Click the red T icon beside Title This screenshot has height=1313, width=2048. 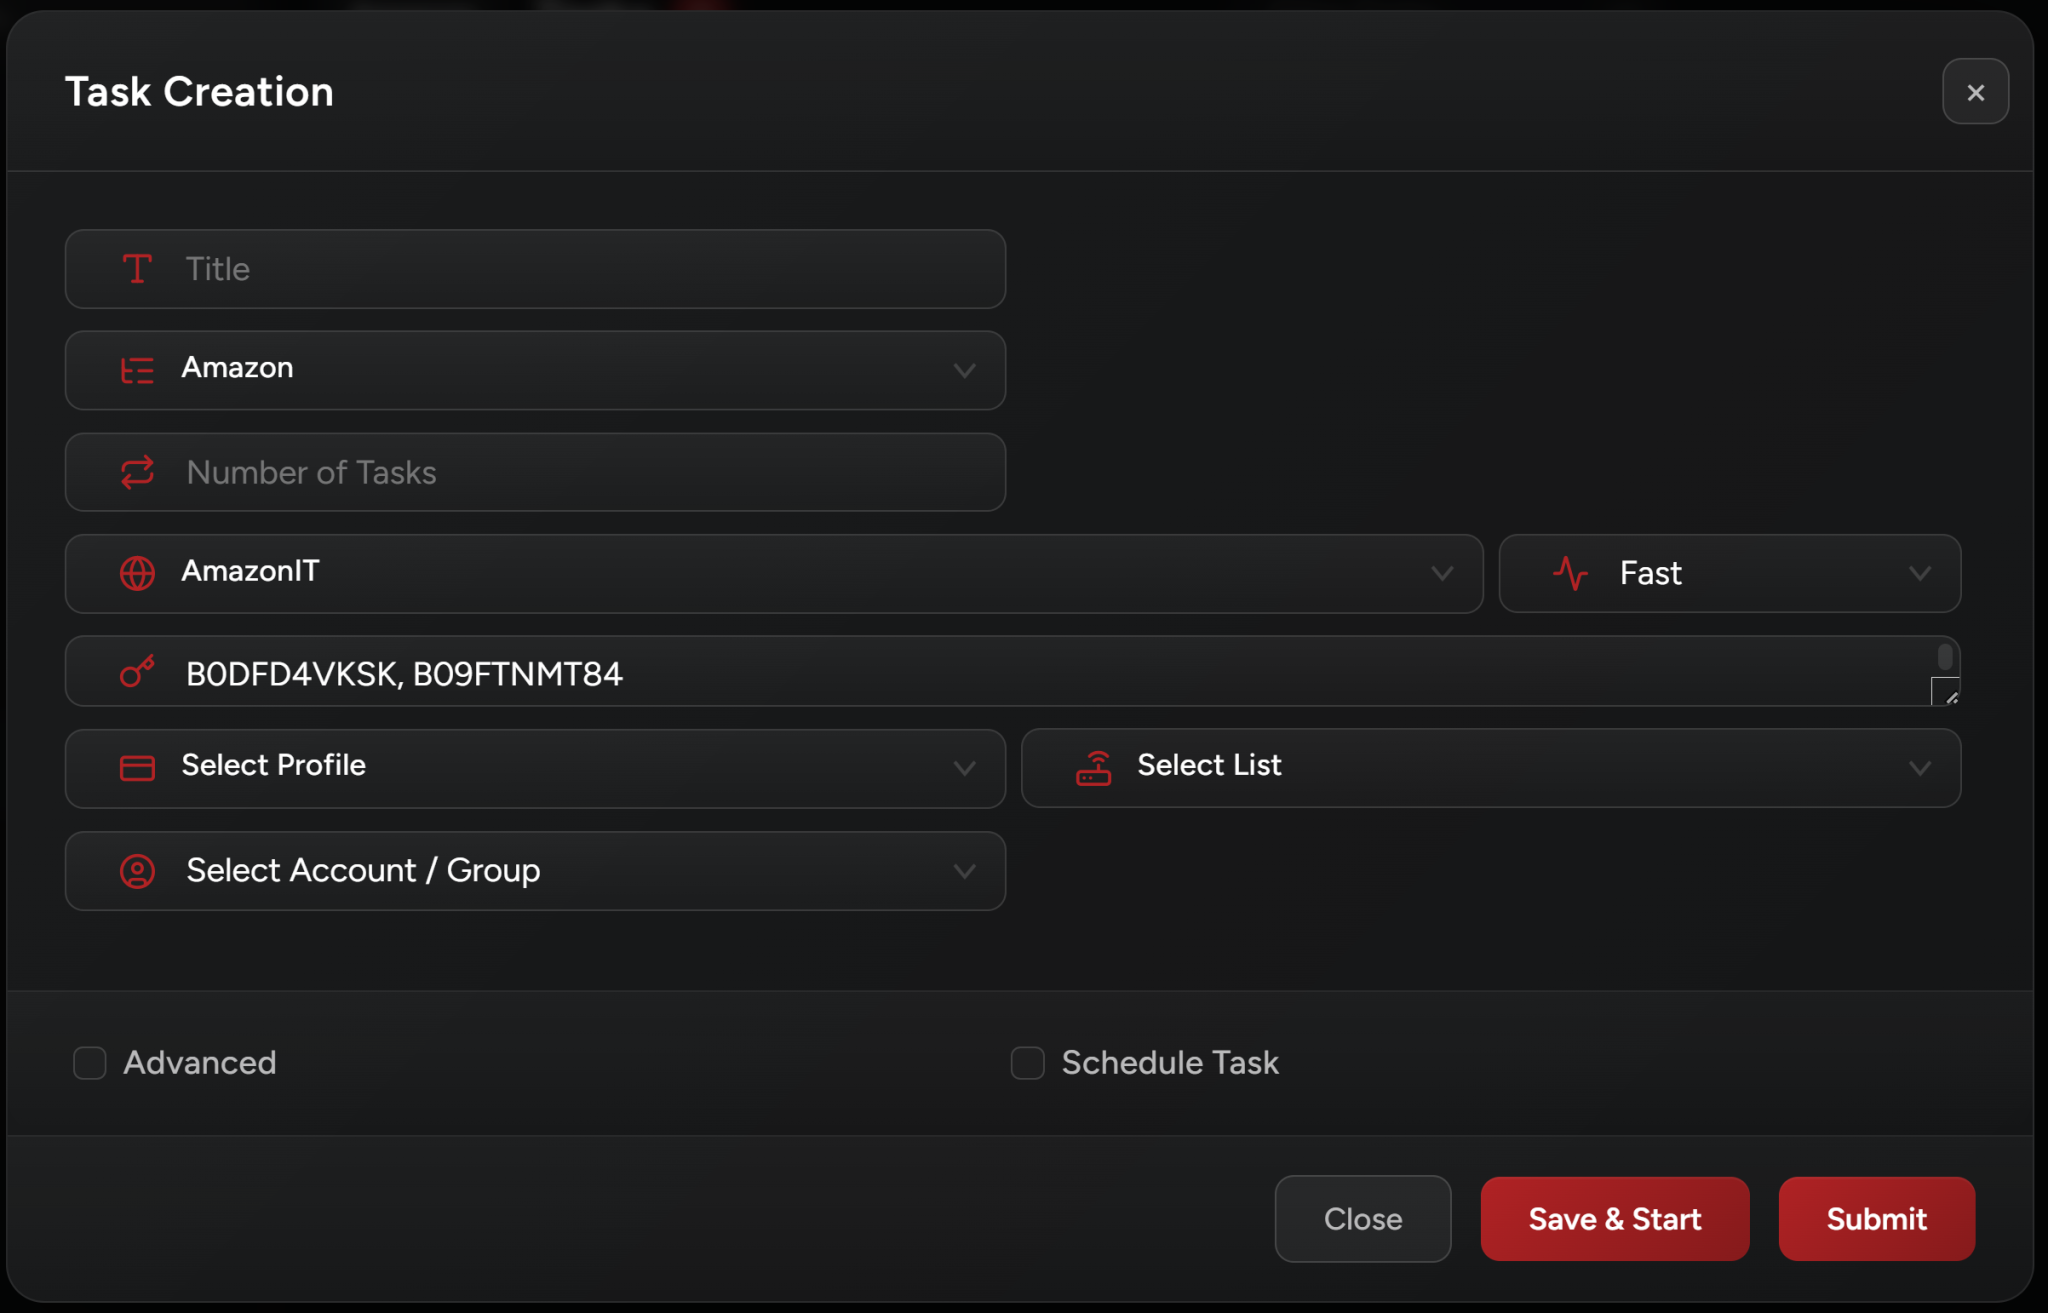[x=137, y=269]
